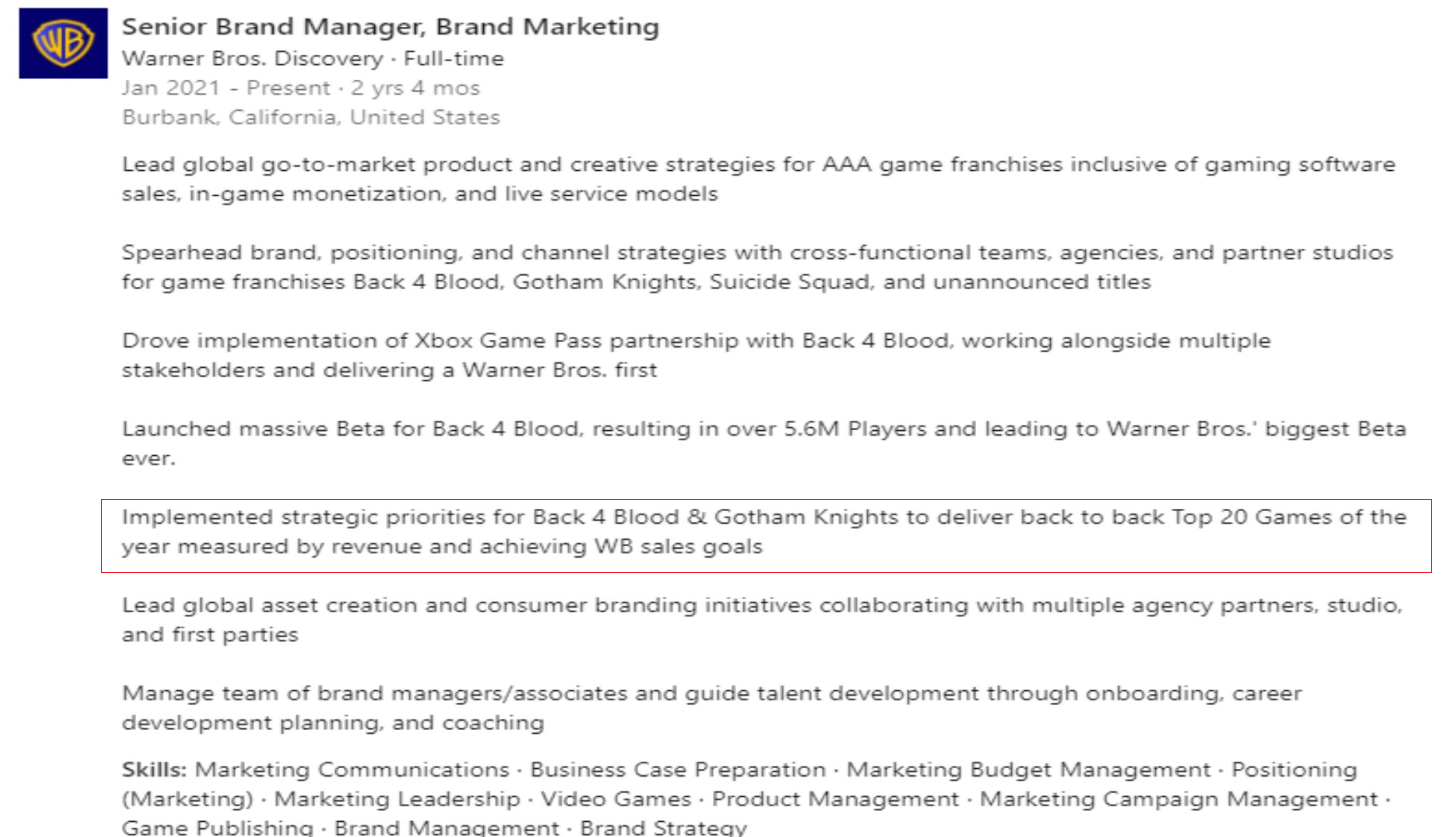Screen dimensions: 1452x837
Task: Click the Burbank, California location text
Action: tap(310, 117)
